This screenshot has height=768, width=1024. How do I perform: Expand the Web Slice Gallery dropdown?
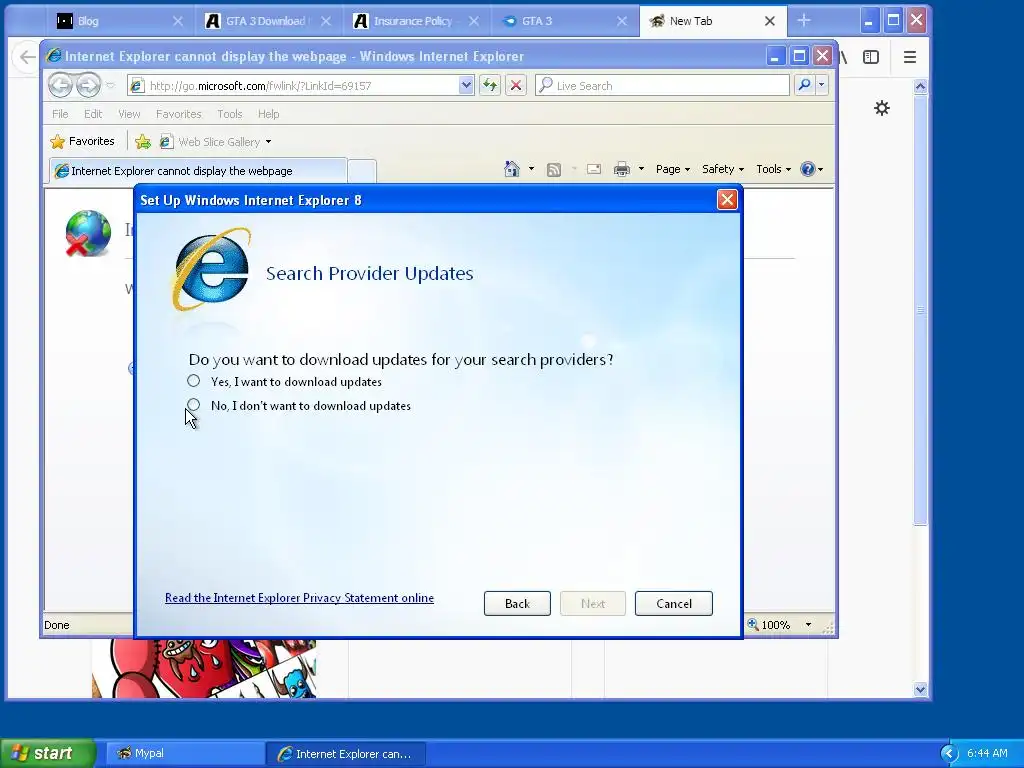tap(268, 142)
